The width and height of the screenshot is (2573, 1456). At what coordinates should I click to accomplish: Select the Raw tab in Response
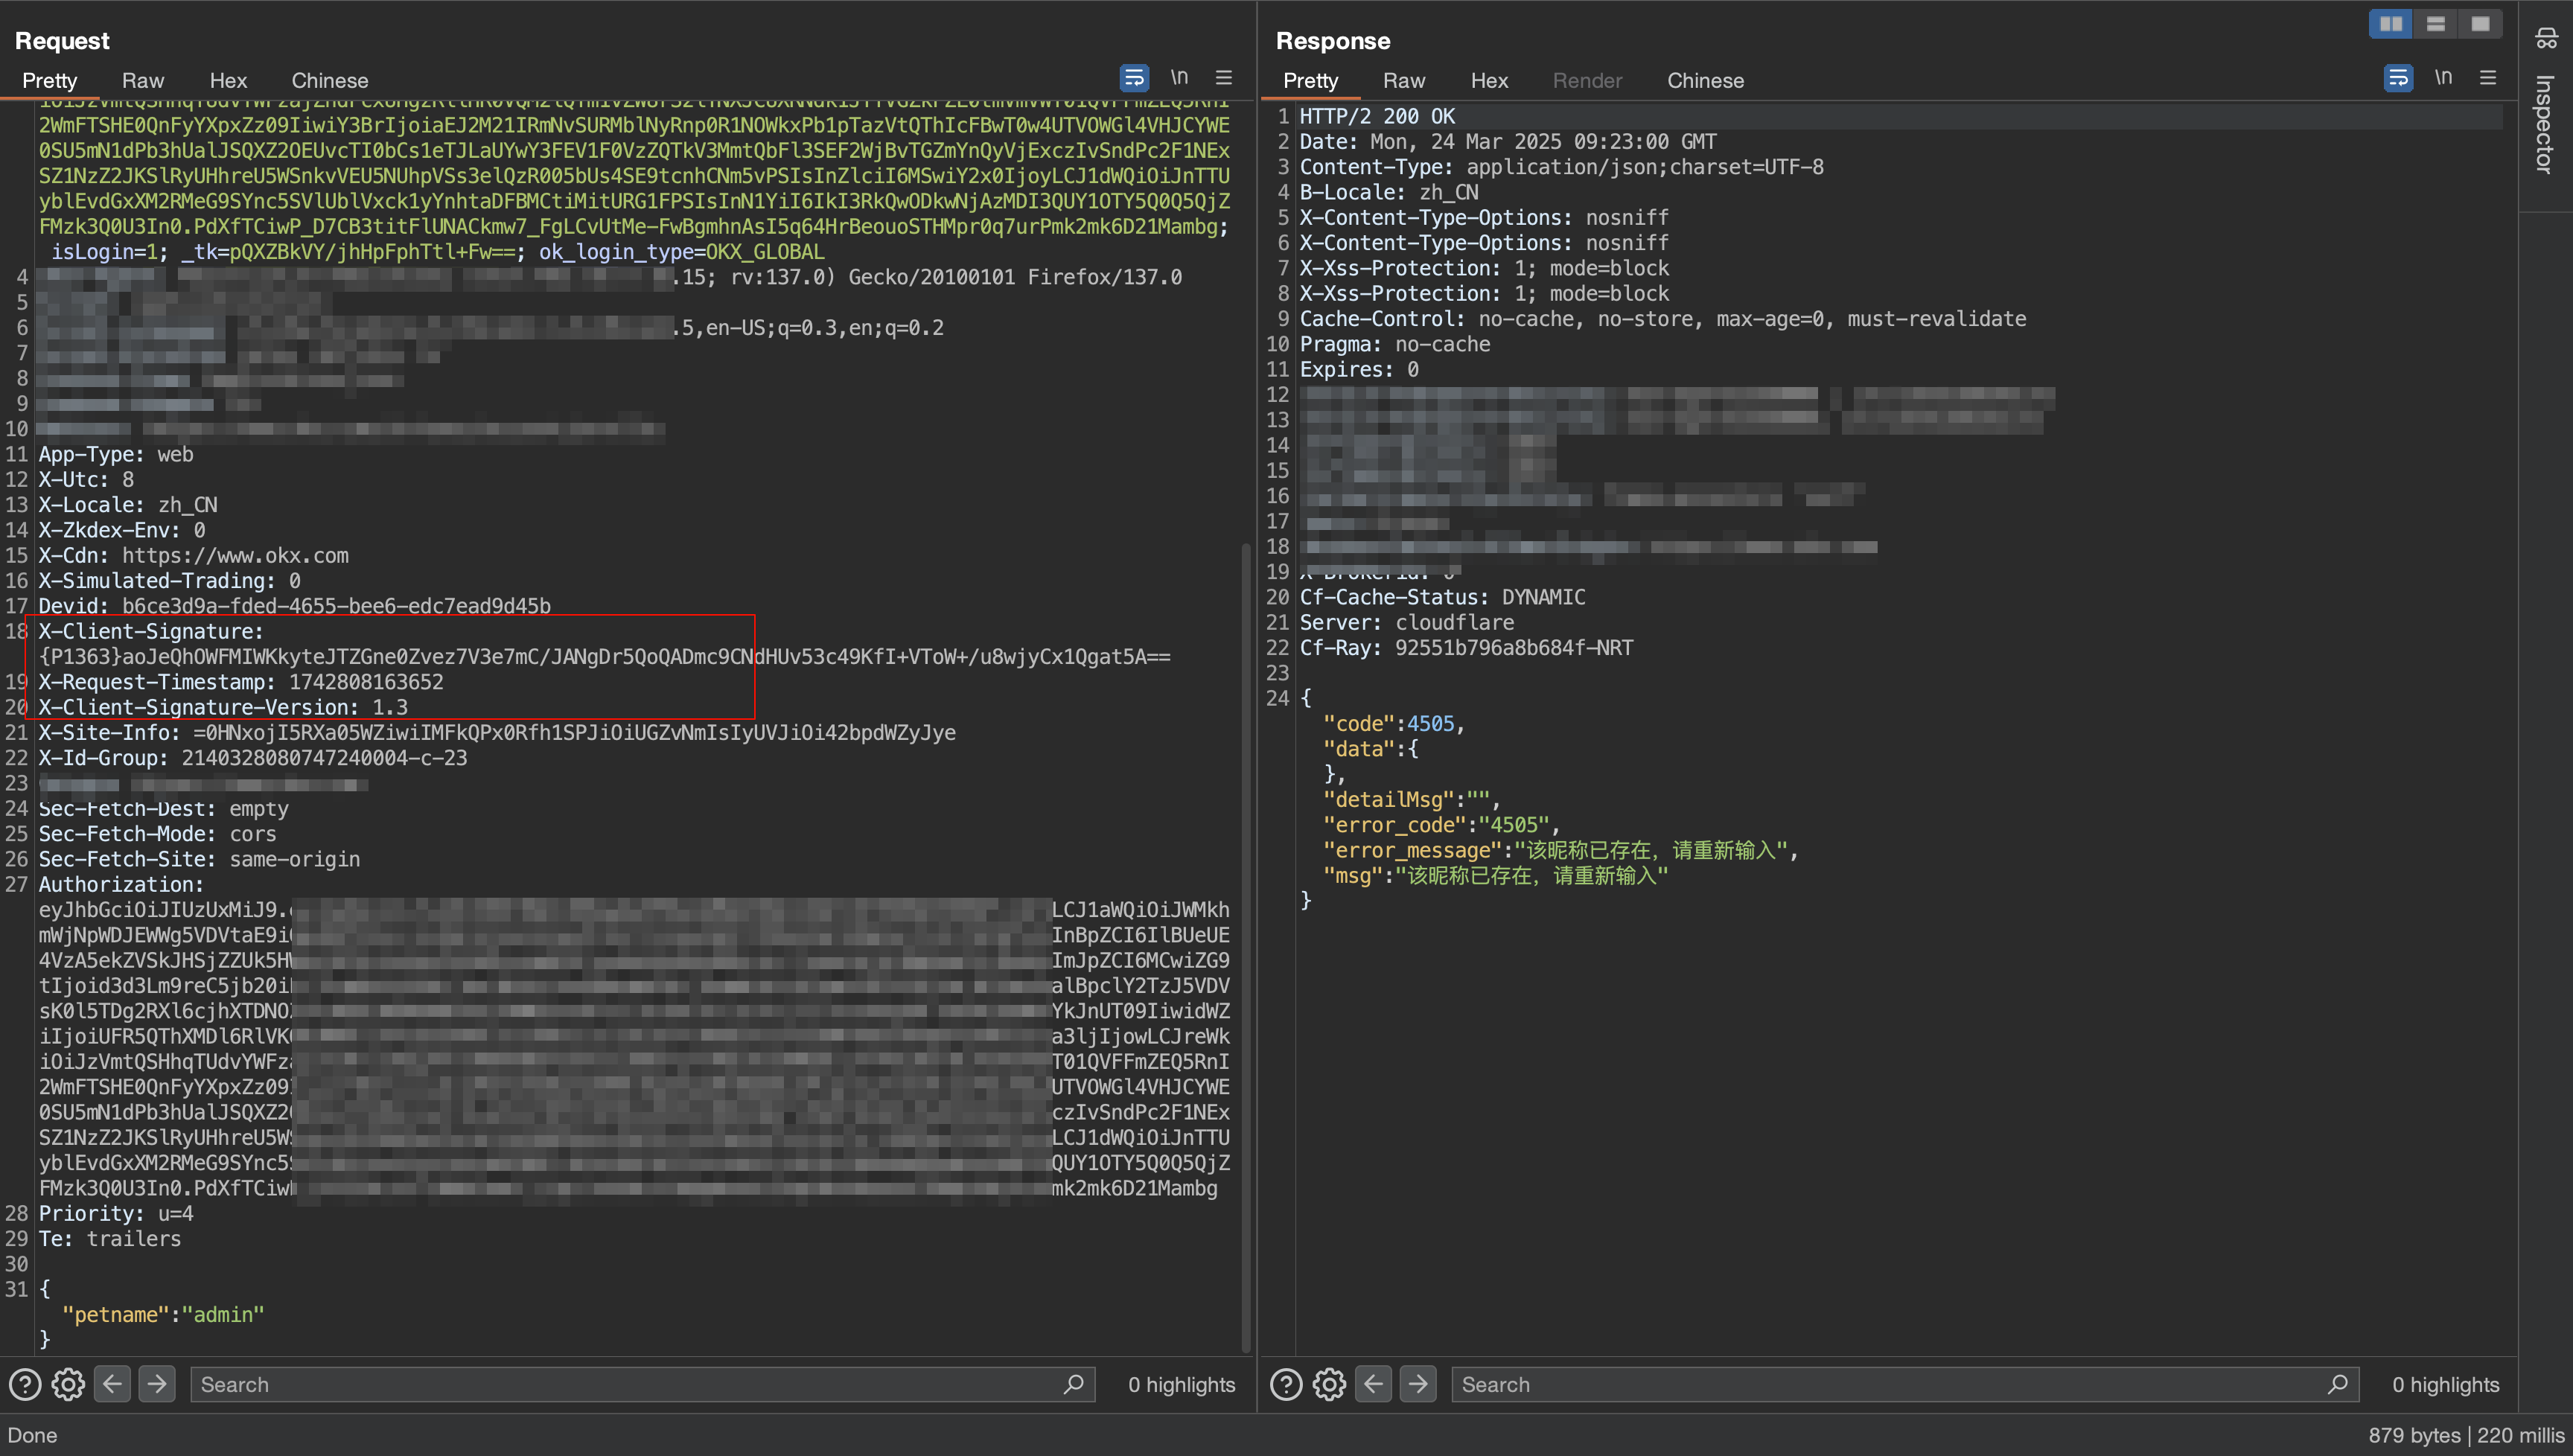pyautogui.click(x=1404, y=80)
